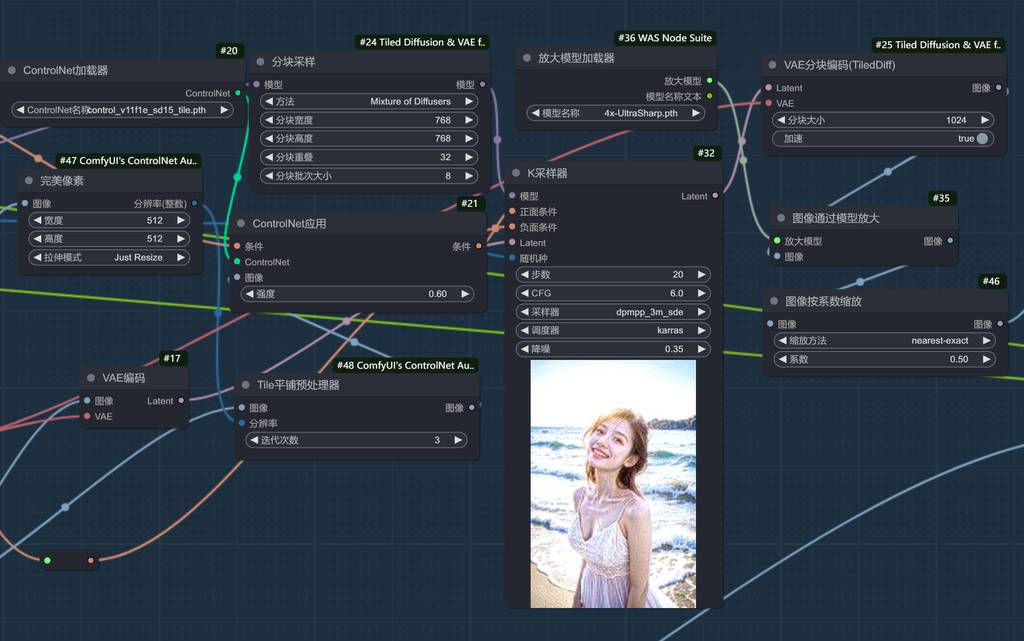
Task: Collapse the ControlNet加载器 node title dot
Action: pyautogui.click(x=12, y=71)
